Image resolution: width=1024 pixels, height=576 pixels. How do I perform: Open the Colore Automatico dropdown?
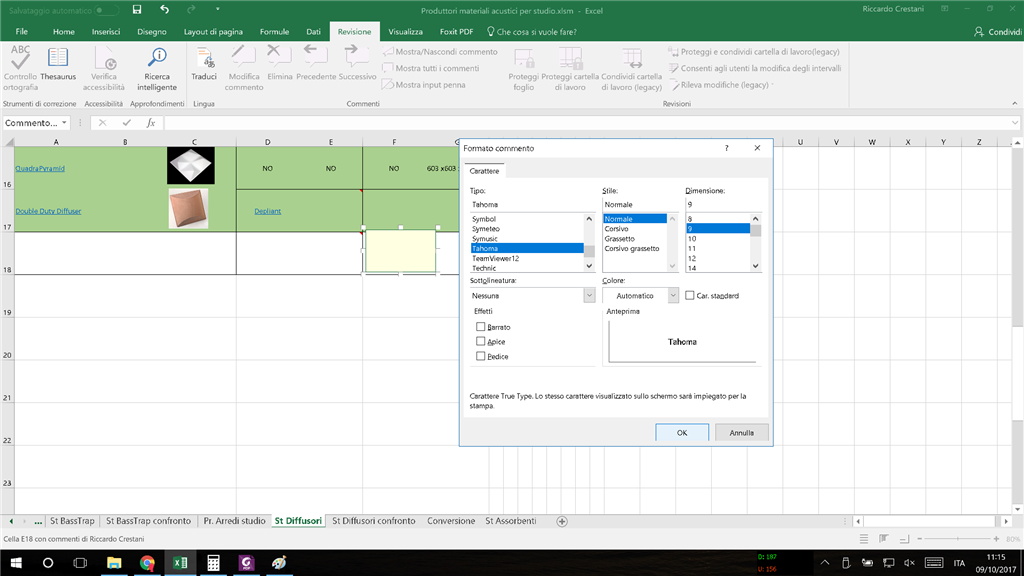(x=673, y=296)
